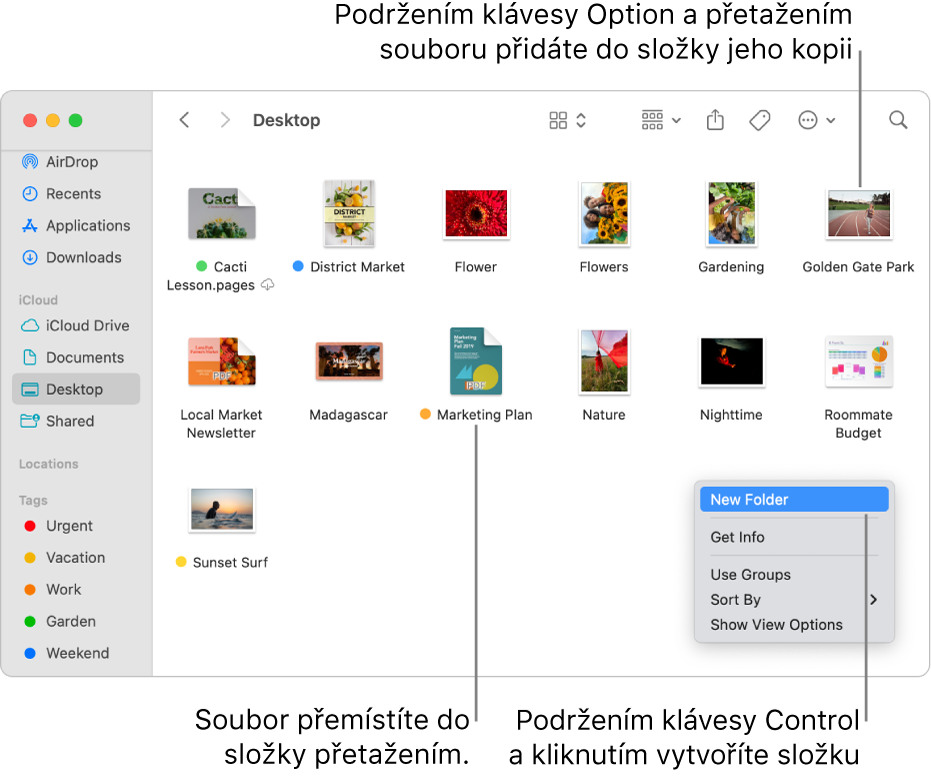Click the Madagascar file name
Screen dimensions: 931x777
(x=349, y=415)
